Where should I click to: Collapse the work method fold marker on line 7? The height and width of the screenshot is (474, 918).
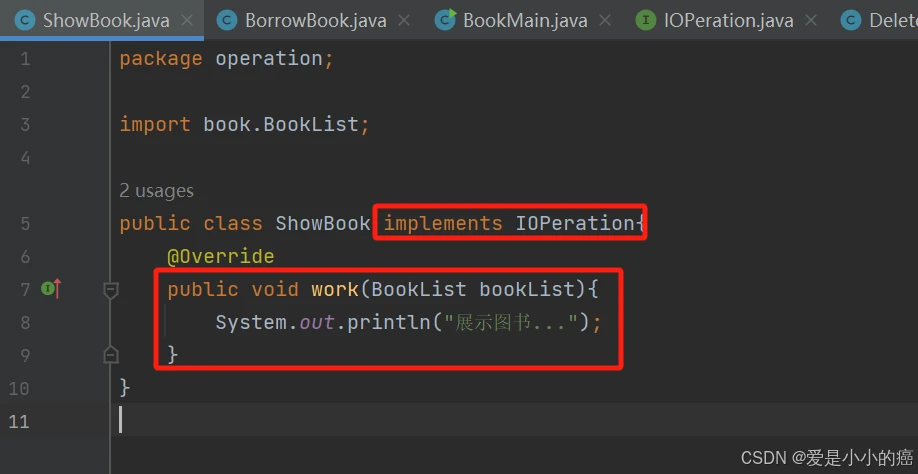coord(111,290)
